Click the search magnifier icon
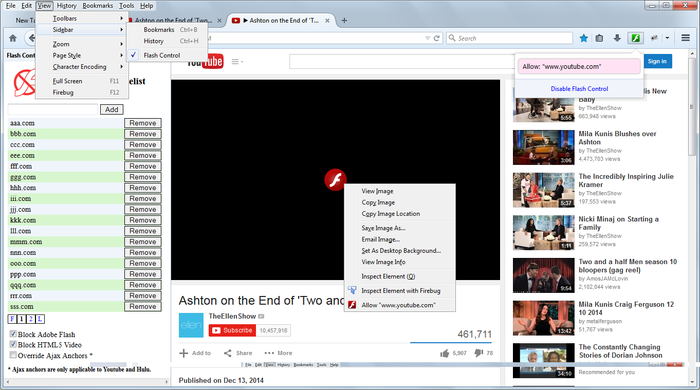The image size is (700, 390). 452,38
